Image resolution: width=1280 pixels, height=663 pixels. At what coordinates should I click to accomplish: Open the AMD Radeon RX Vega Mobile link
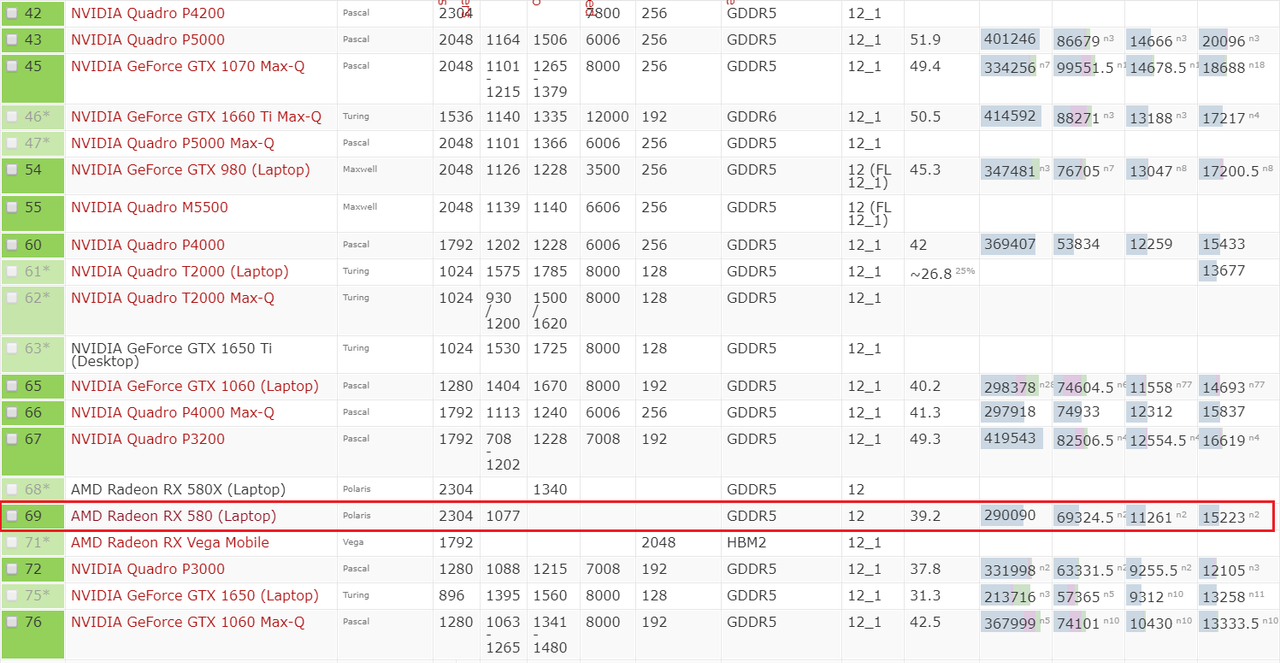170,543
